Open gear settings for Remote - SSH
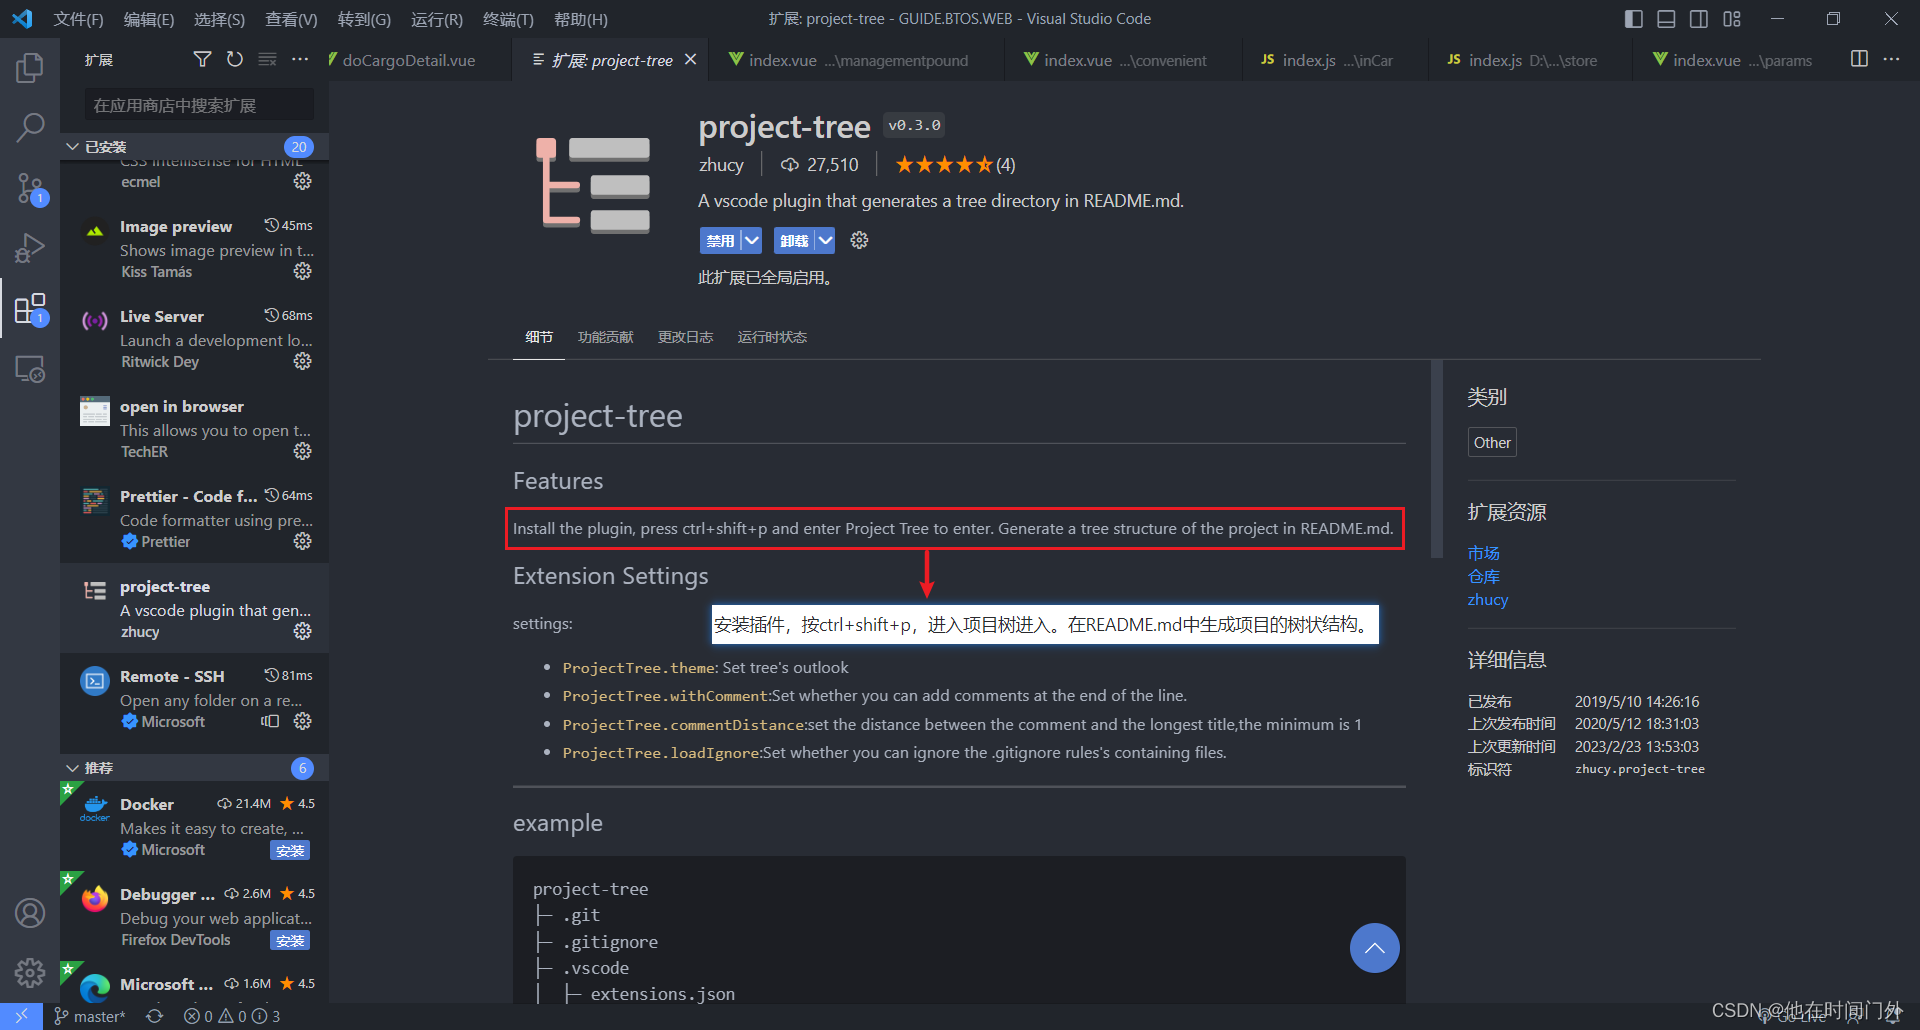 (303, 721)
